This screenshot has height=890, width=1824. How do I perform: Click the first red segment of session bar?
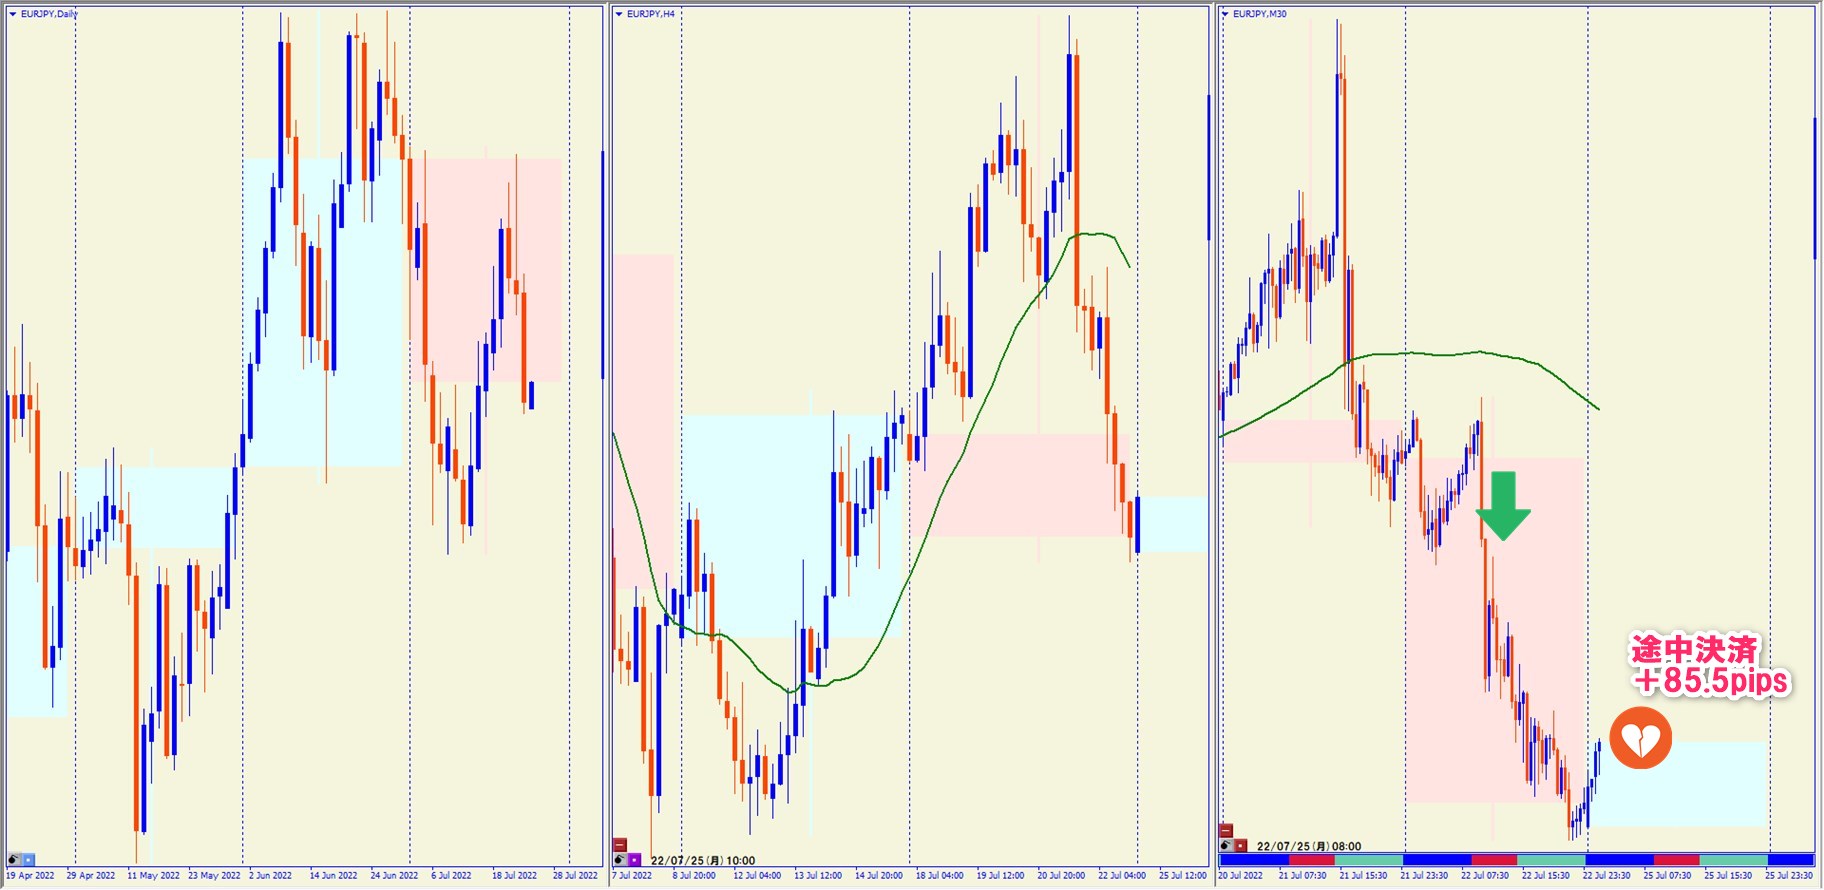click(x=1311, y=860)
